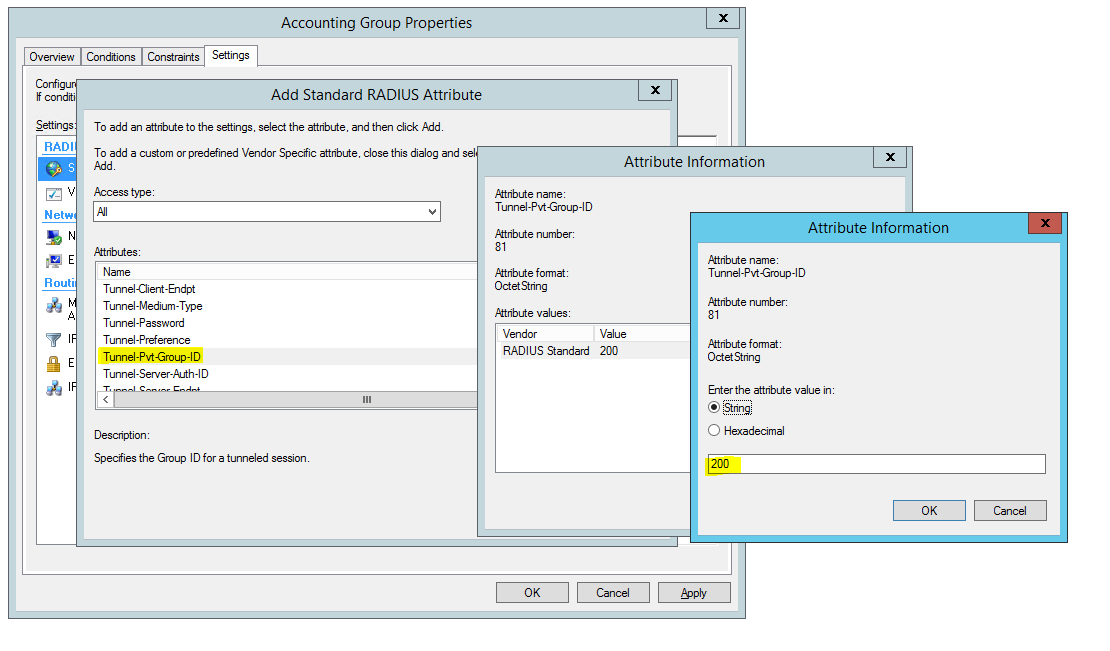1110x651 pixels.
Task: Click the Vendor column header
Action: click(x=544, y=333)
